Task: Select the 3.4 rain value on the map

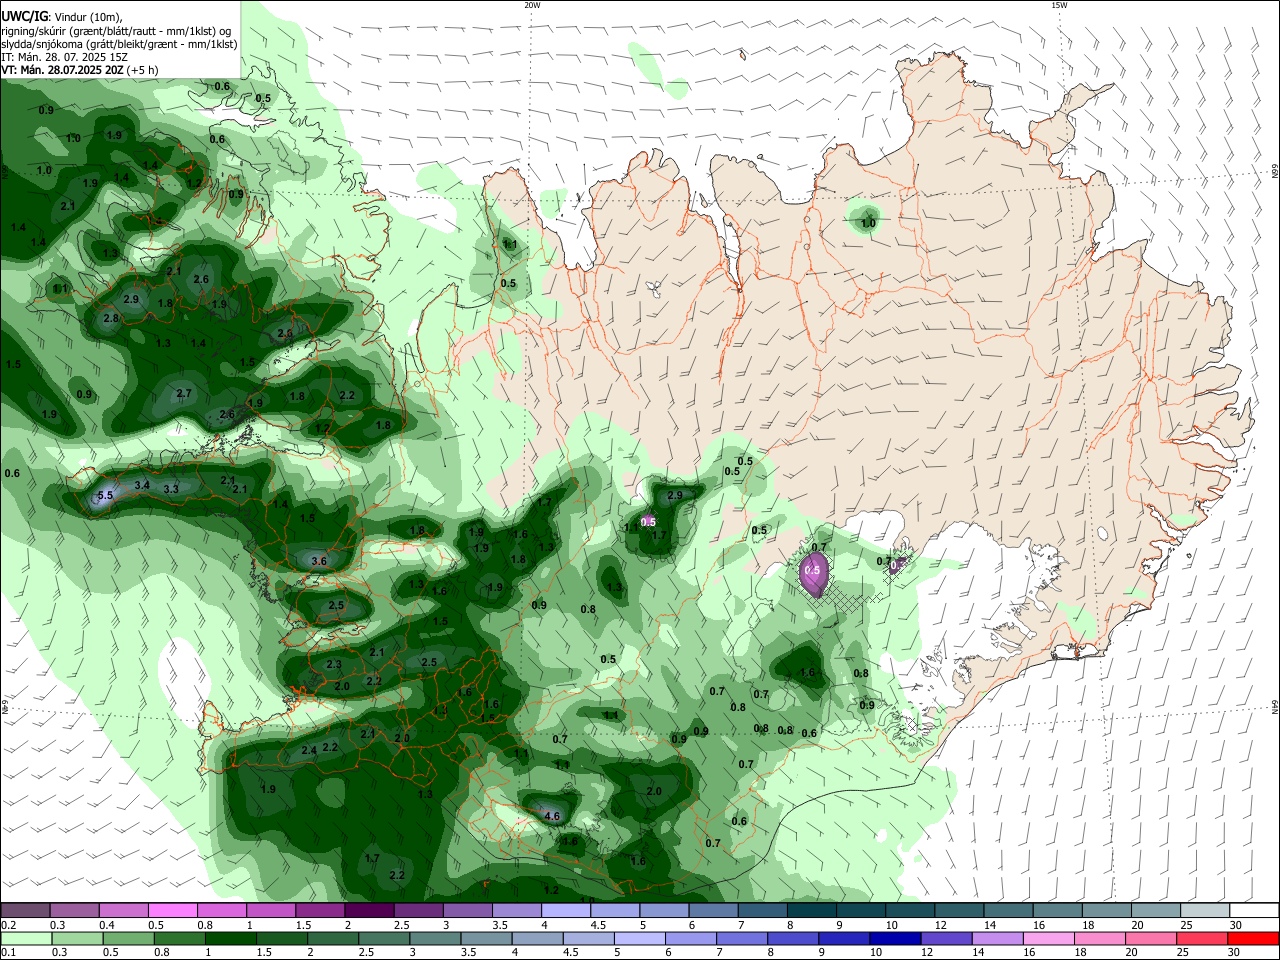Action: [x=142, y=486]
